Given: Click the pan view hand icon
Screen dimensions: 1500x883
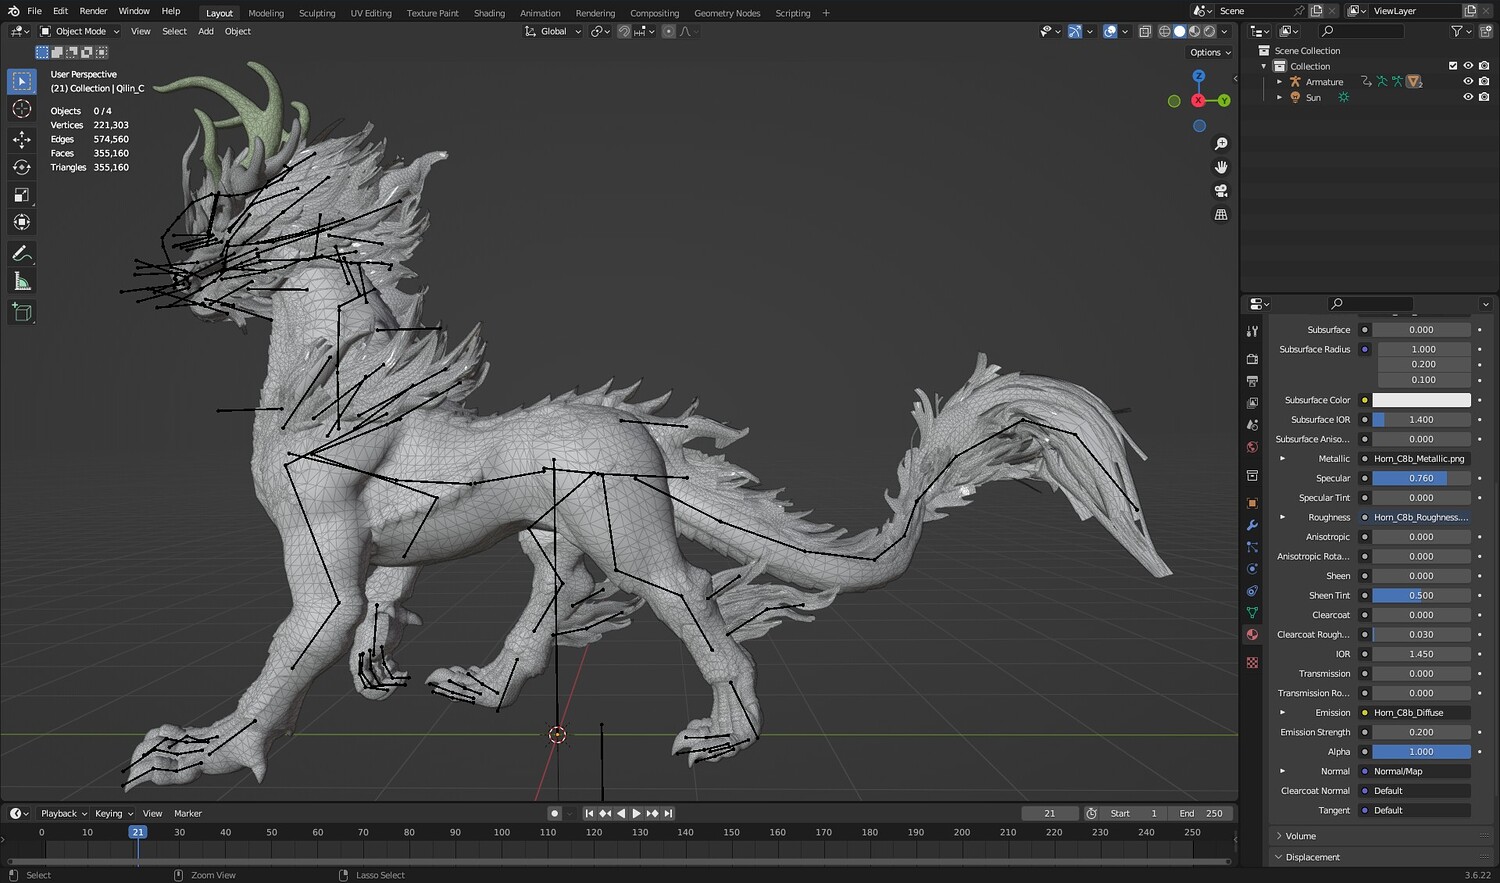Looking at the screenshot, I should point(1221,167).
